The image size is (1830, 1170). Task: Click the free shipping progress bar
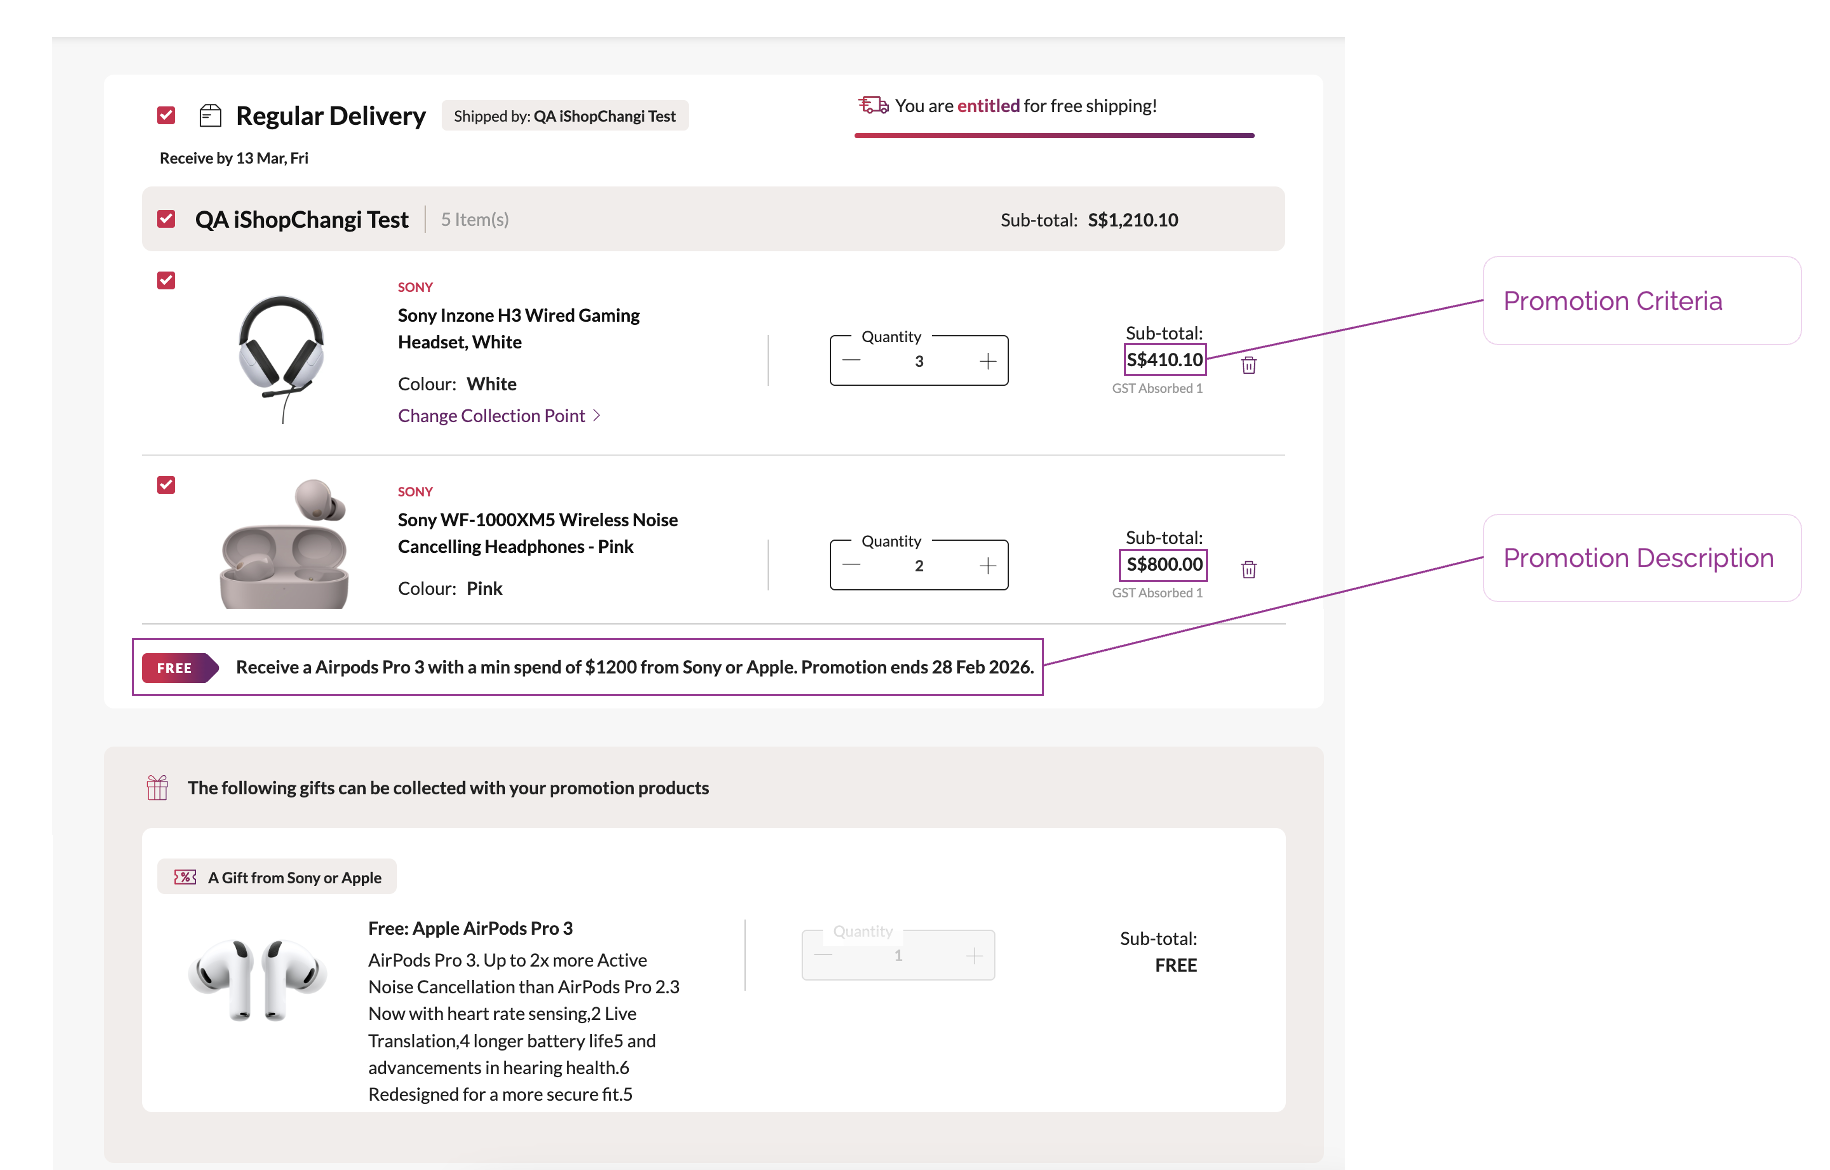tap(1054, 135)
